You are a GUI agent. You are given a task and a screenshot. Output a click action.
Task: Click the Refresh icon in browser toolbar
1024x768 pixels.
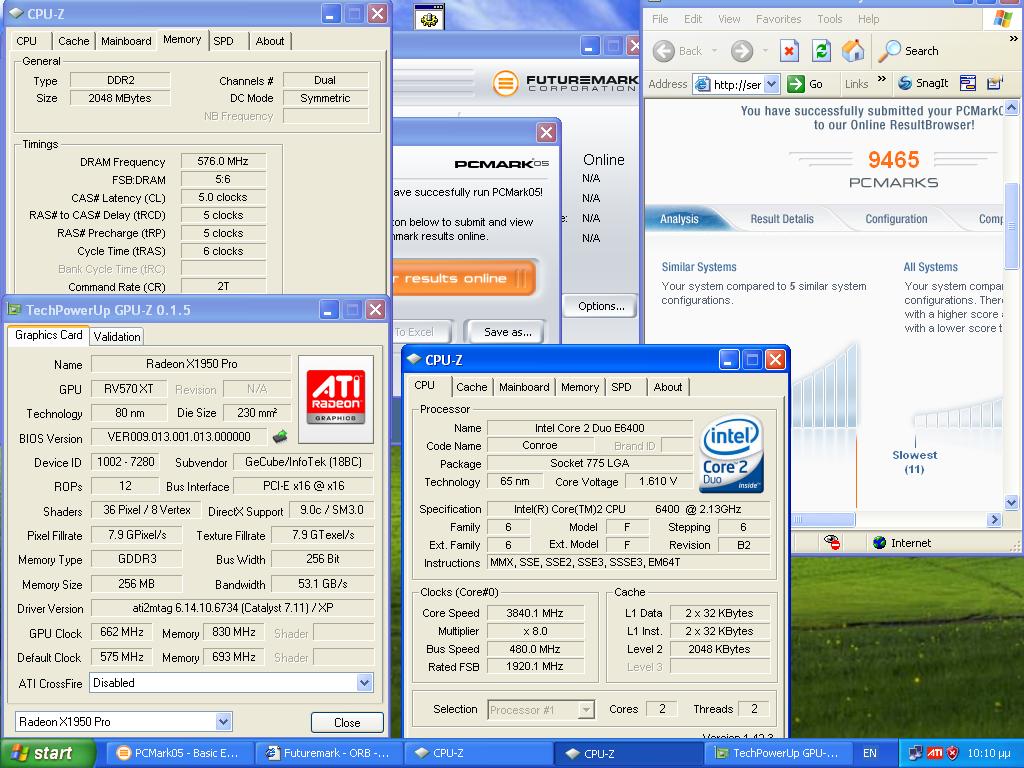(821, 51)
